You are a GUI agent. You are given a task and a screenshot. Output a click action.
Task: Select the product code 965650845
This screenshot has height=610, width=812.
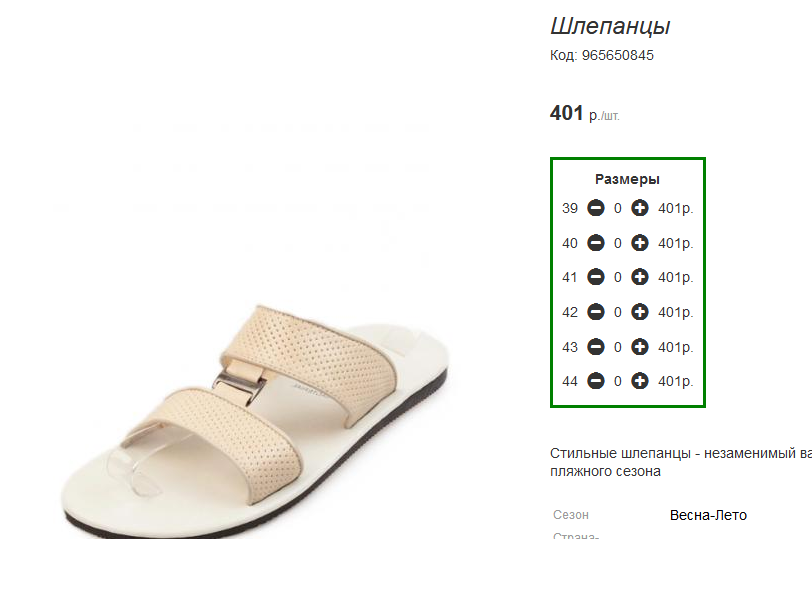click(618, 56)
